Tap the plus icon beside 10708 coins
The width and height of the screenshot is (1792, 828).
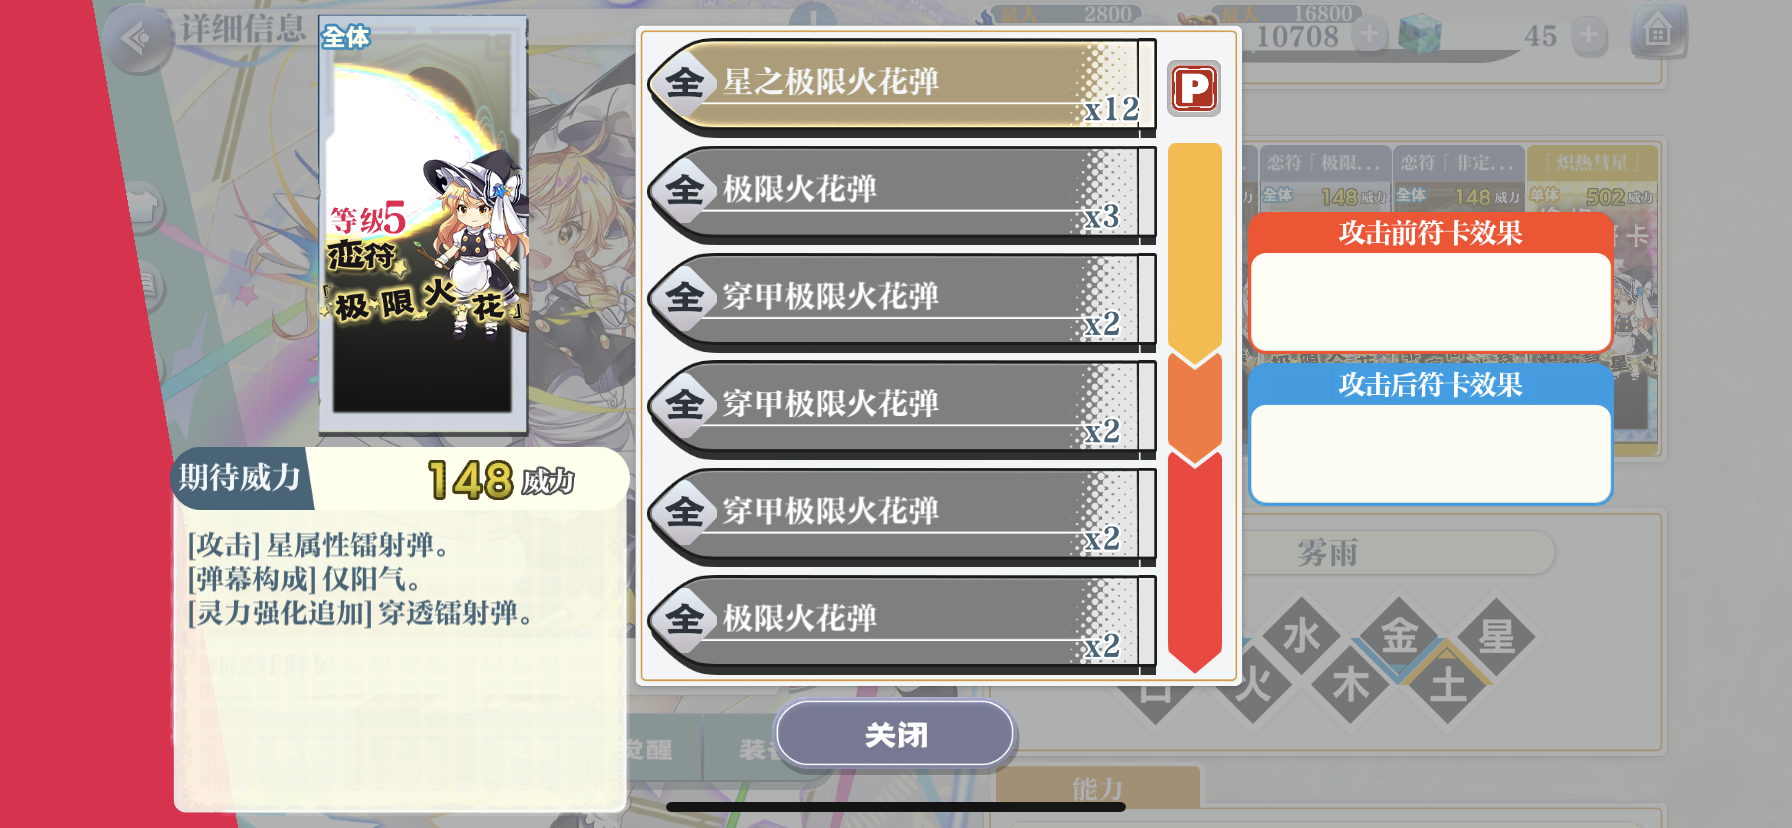pyautogui.click(x=1369, y=35)
